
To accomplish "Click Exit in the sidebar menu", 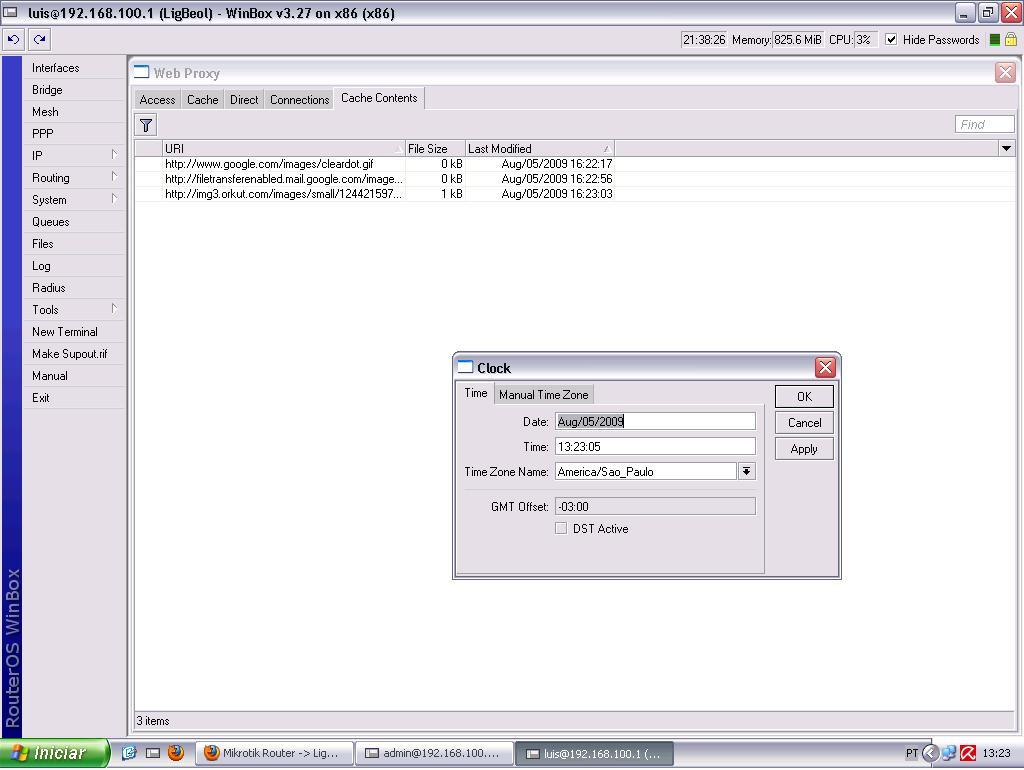I will point(73,398).
